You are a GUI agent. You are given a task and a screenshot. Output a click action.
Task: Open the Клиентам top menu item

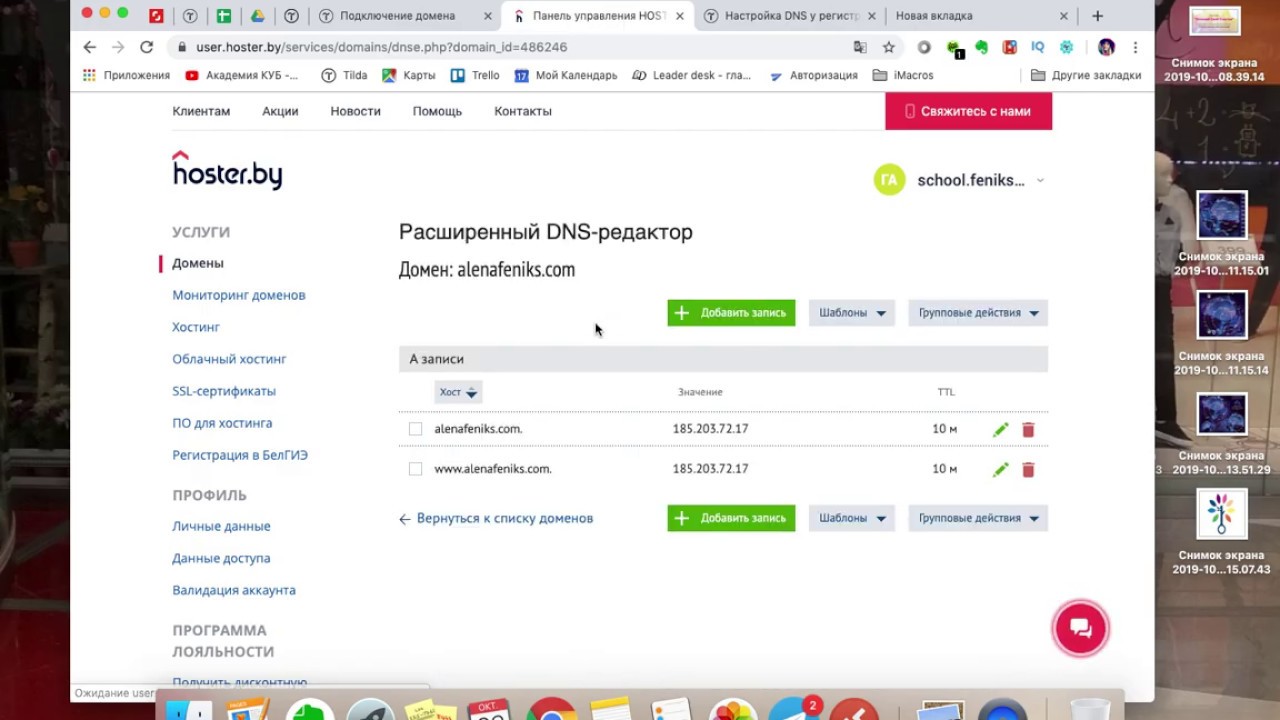[201, 111]
